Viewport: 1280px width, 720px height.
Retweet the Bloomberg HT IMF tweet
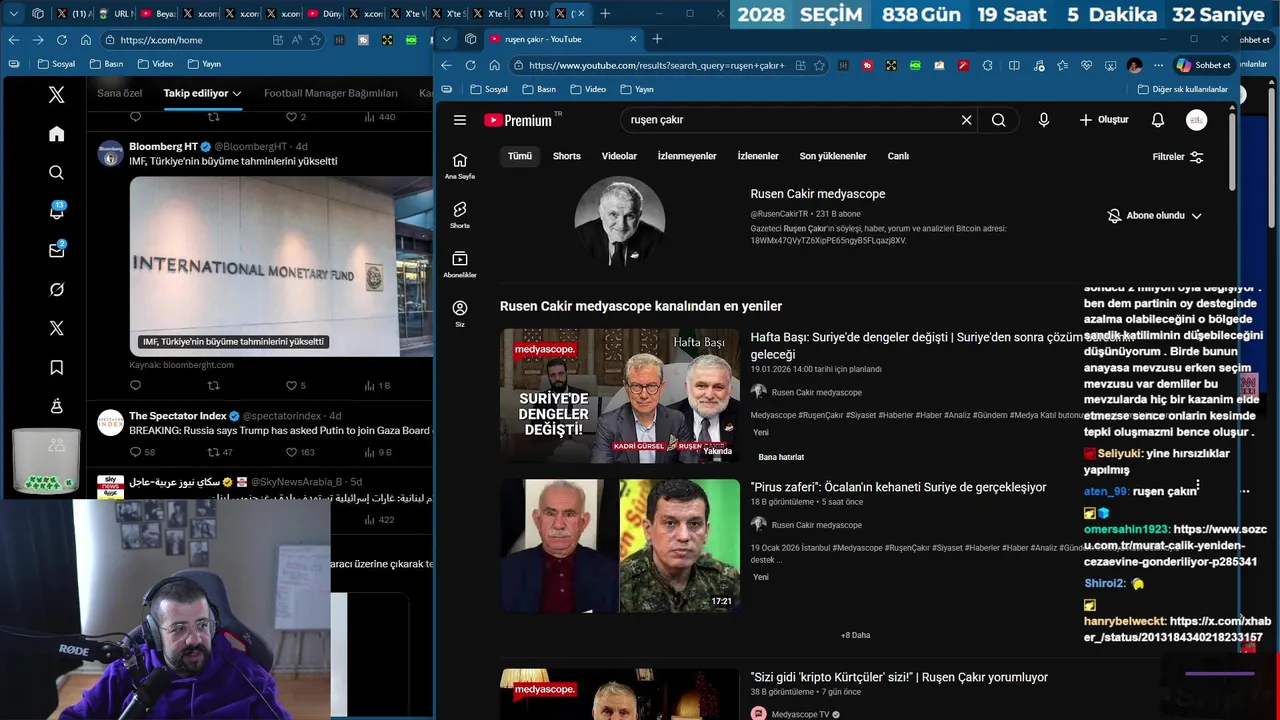213,385
